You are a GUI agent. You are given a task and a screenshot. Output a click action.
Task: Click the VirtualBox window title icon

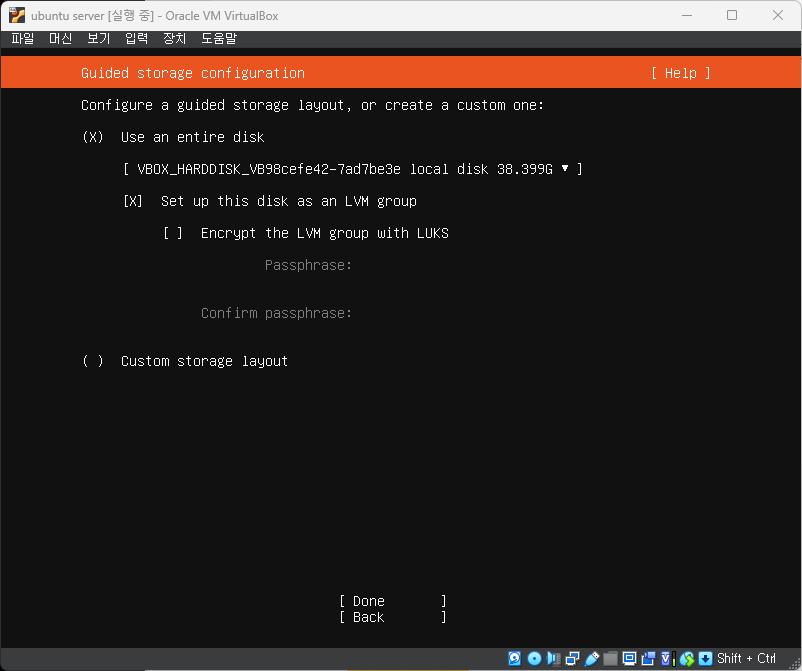click(17, 15)
